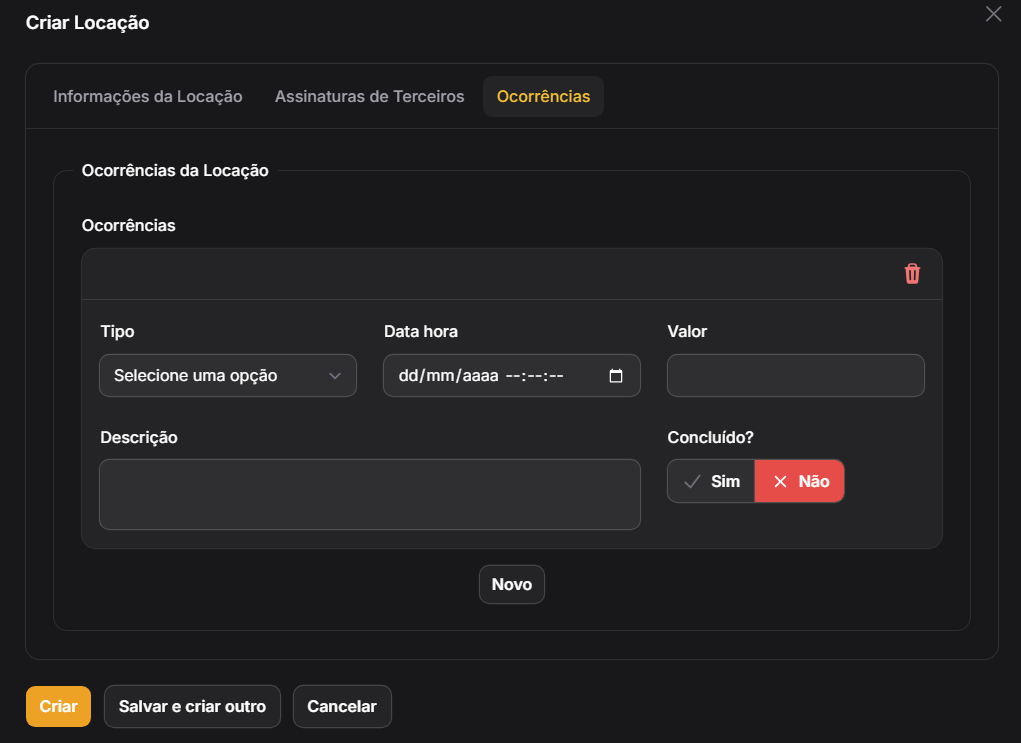Switch to Assinaturas de Terceiros tab
Viewport: 1021px width, 743px height.
[x=369, y=96]
